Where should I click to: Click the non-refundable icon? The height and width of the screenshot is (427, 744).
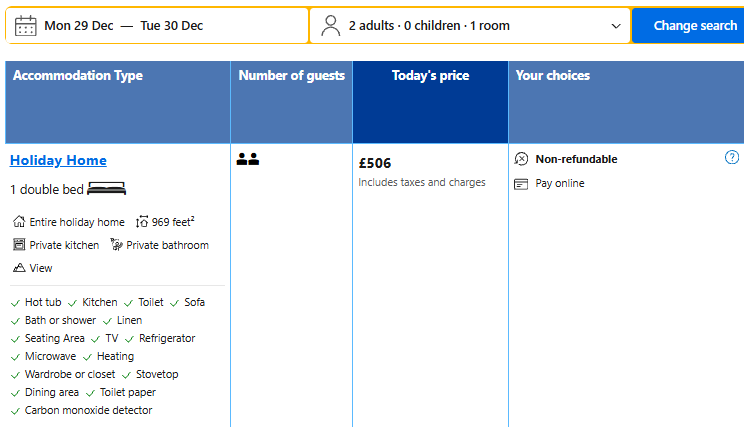[521, 159]
